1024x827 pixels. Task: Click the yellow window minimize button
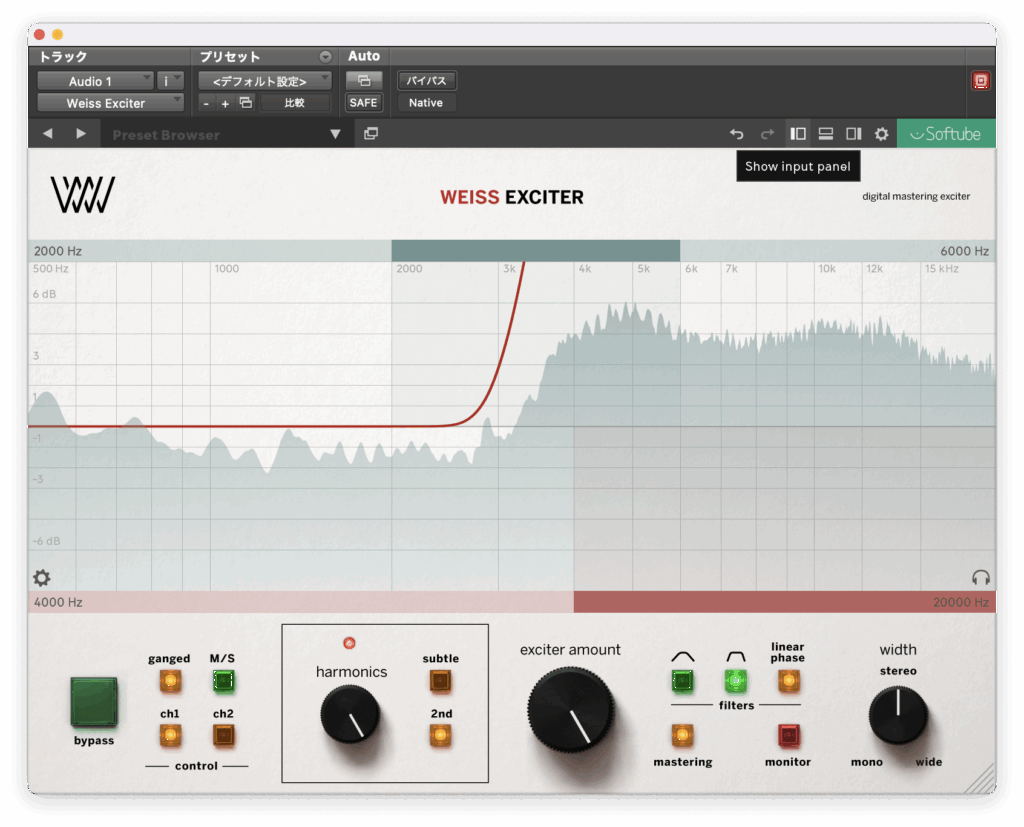57,35
